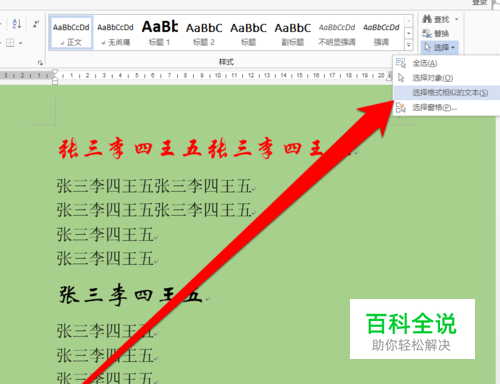
Task: Apply the 标题 1 style
Action: [x=159, y=34]
